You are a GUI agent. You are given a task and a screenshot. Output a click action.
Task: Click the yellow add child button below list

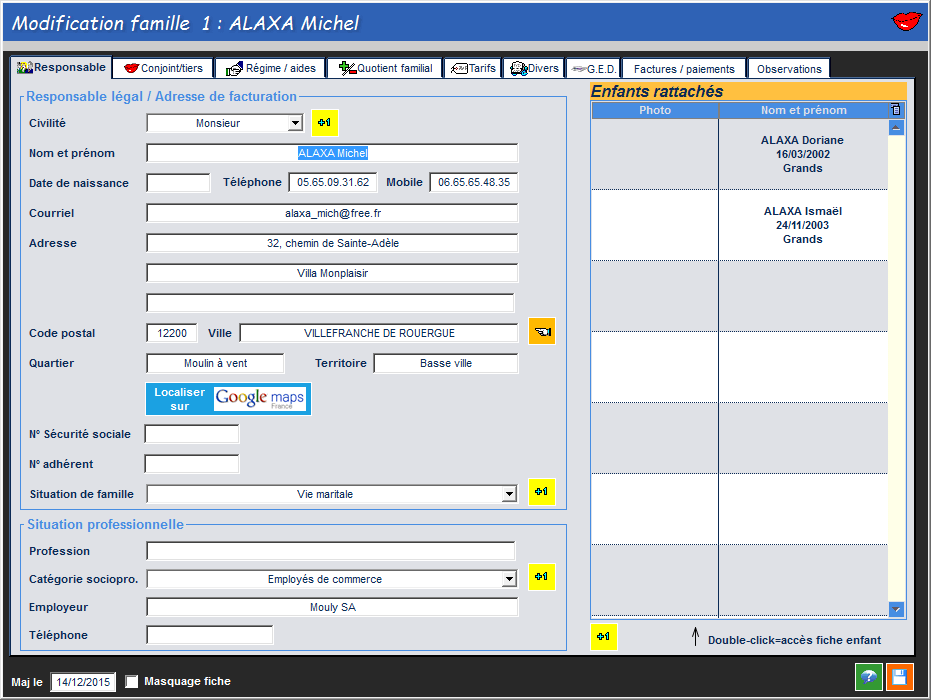(x=604, y=637)
